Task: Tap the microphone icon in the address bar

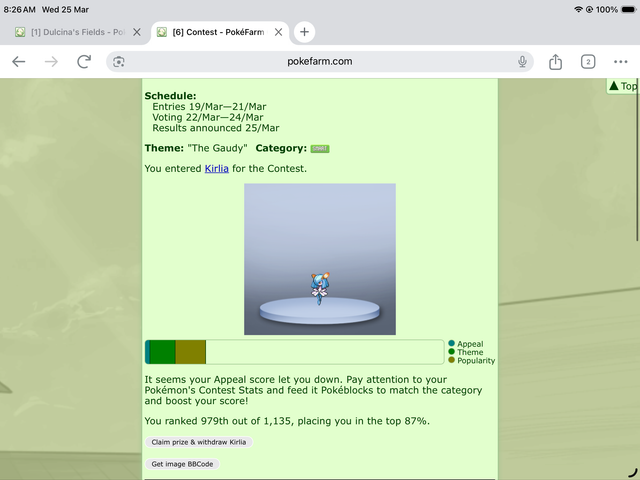Action: [x=522, y=62]
